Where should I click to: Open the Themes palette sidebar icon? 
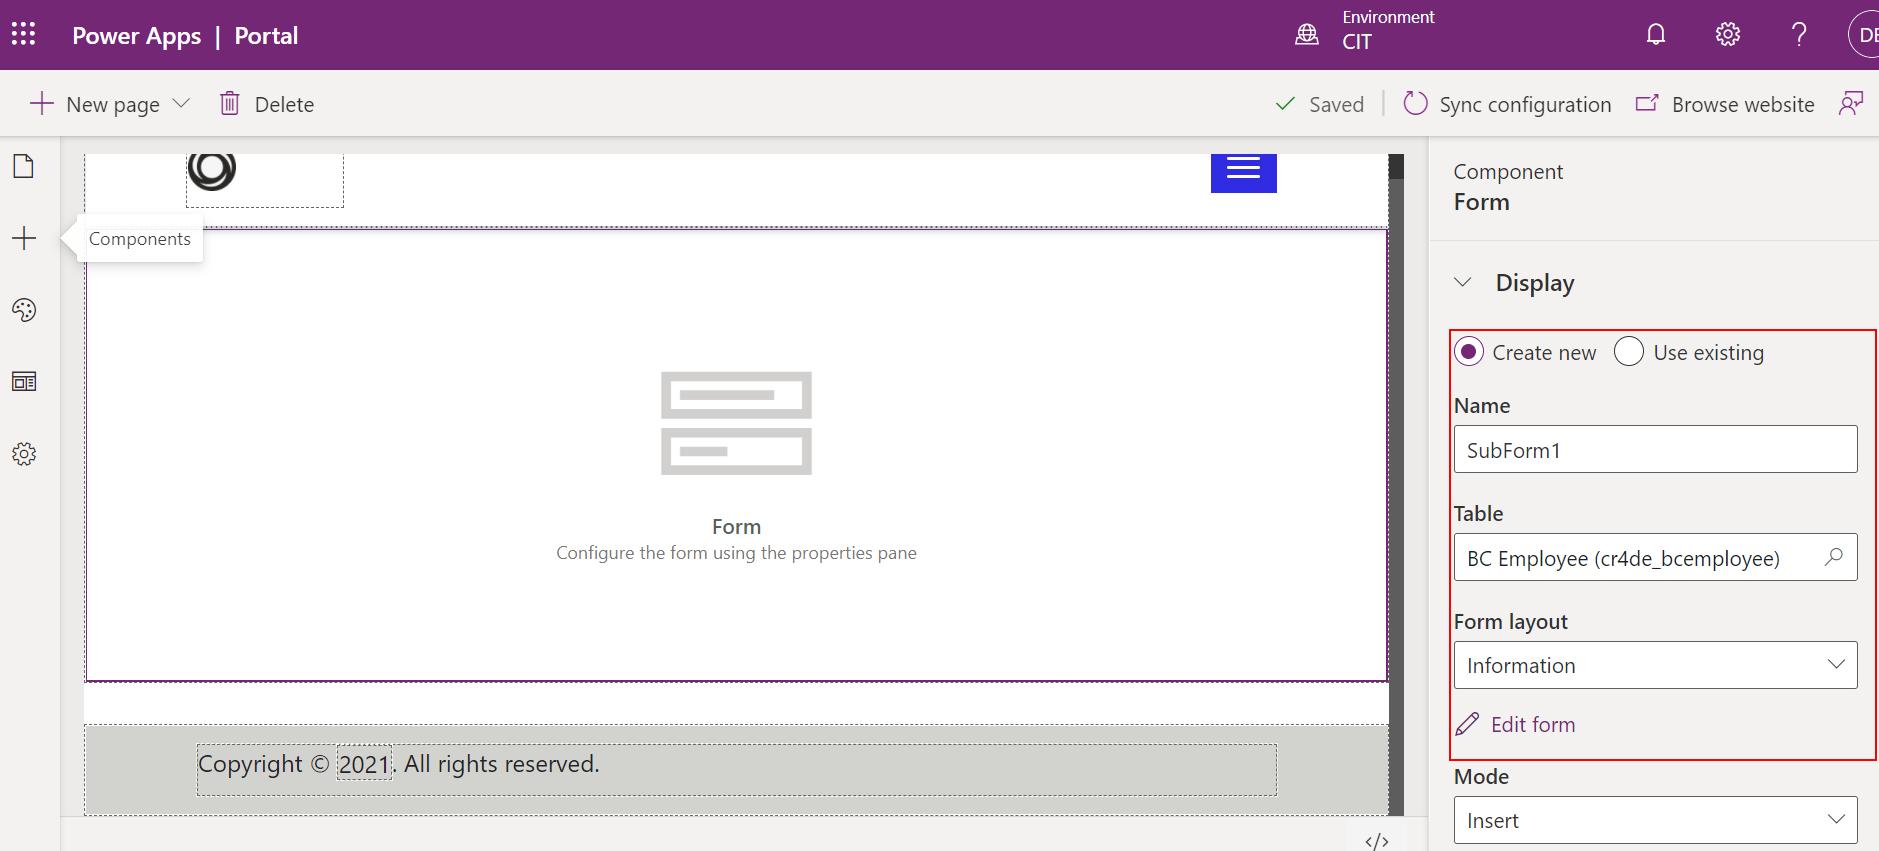(x=24, y=310)
